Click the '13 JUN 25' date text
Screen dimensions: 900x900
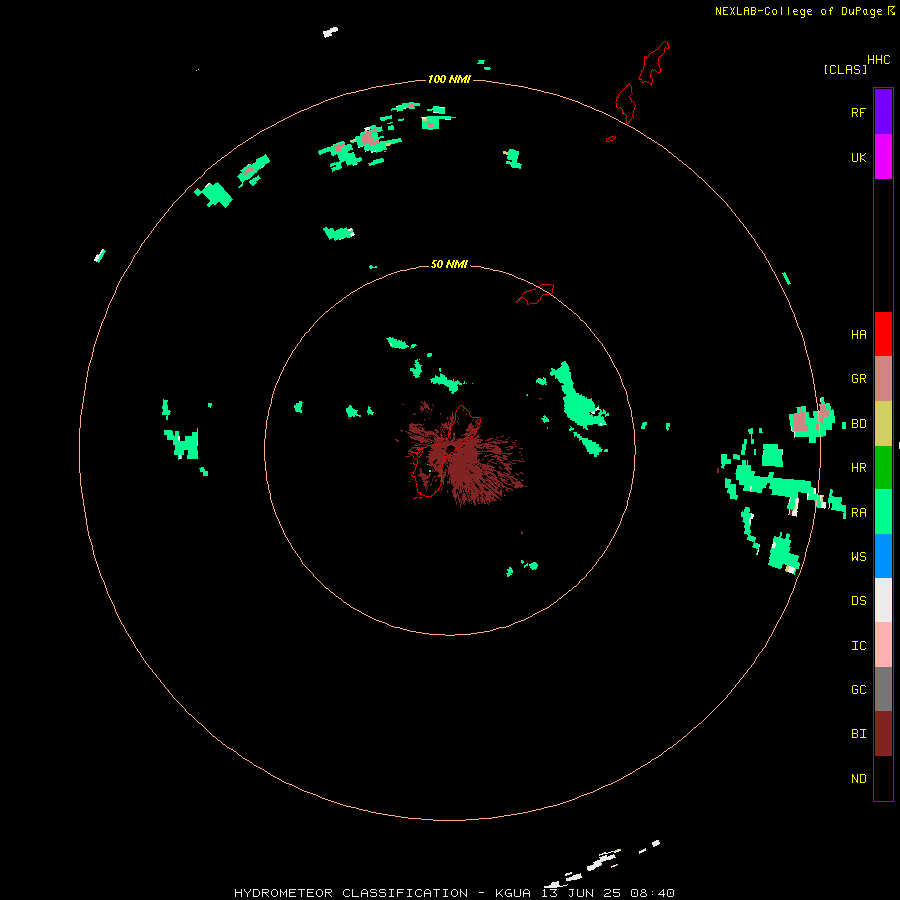coord(581,893)
